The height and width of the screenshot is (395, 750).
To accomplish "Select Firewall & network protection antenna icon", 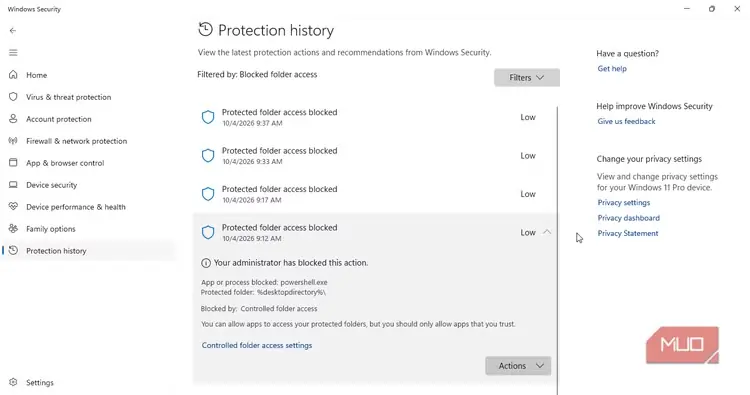I will click(x=13, y=141).
